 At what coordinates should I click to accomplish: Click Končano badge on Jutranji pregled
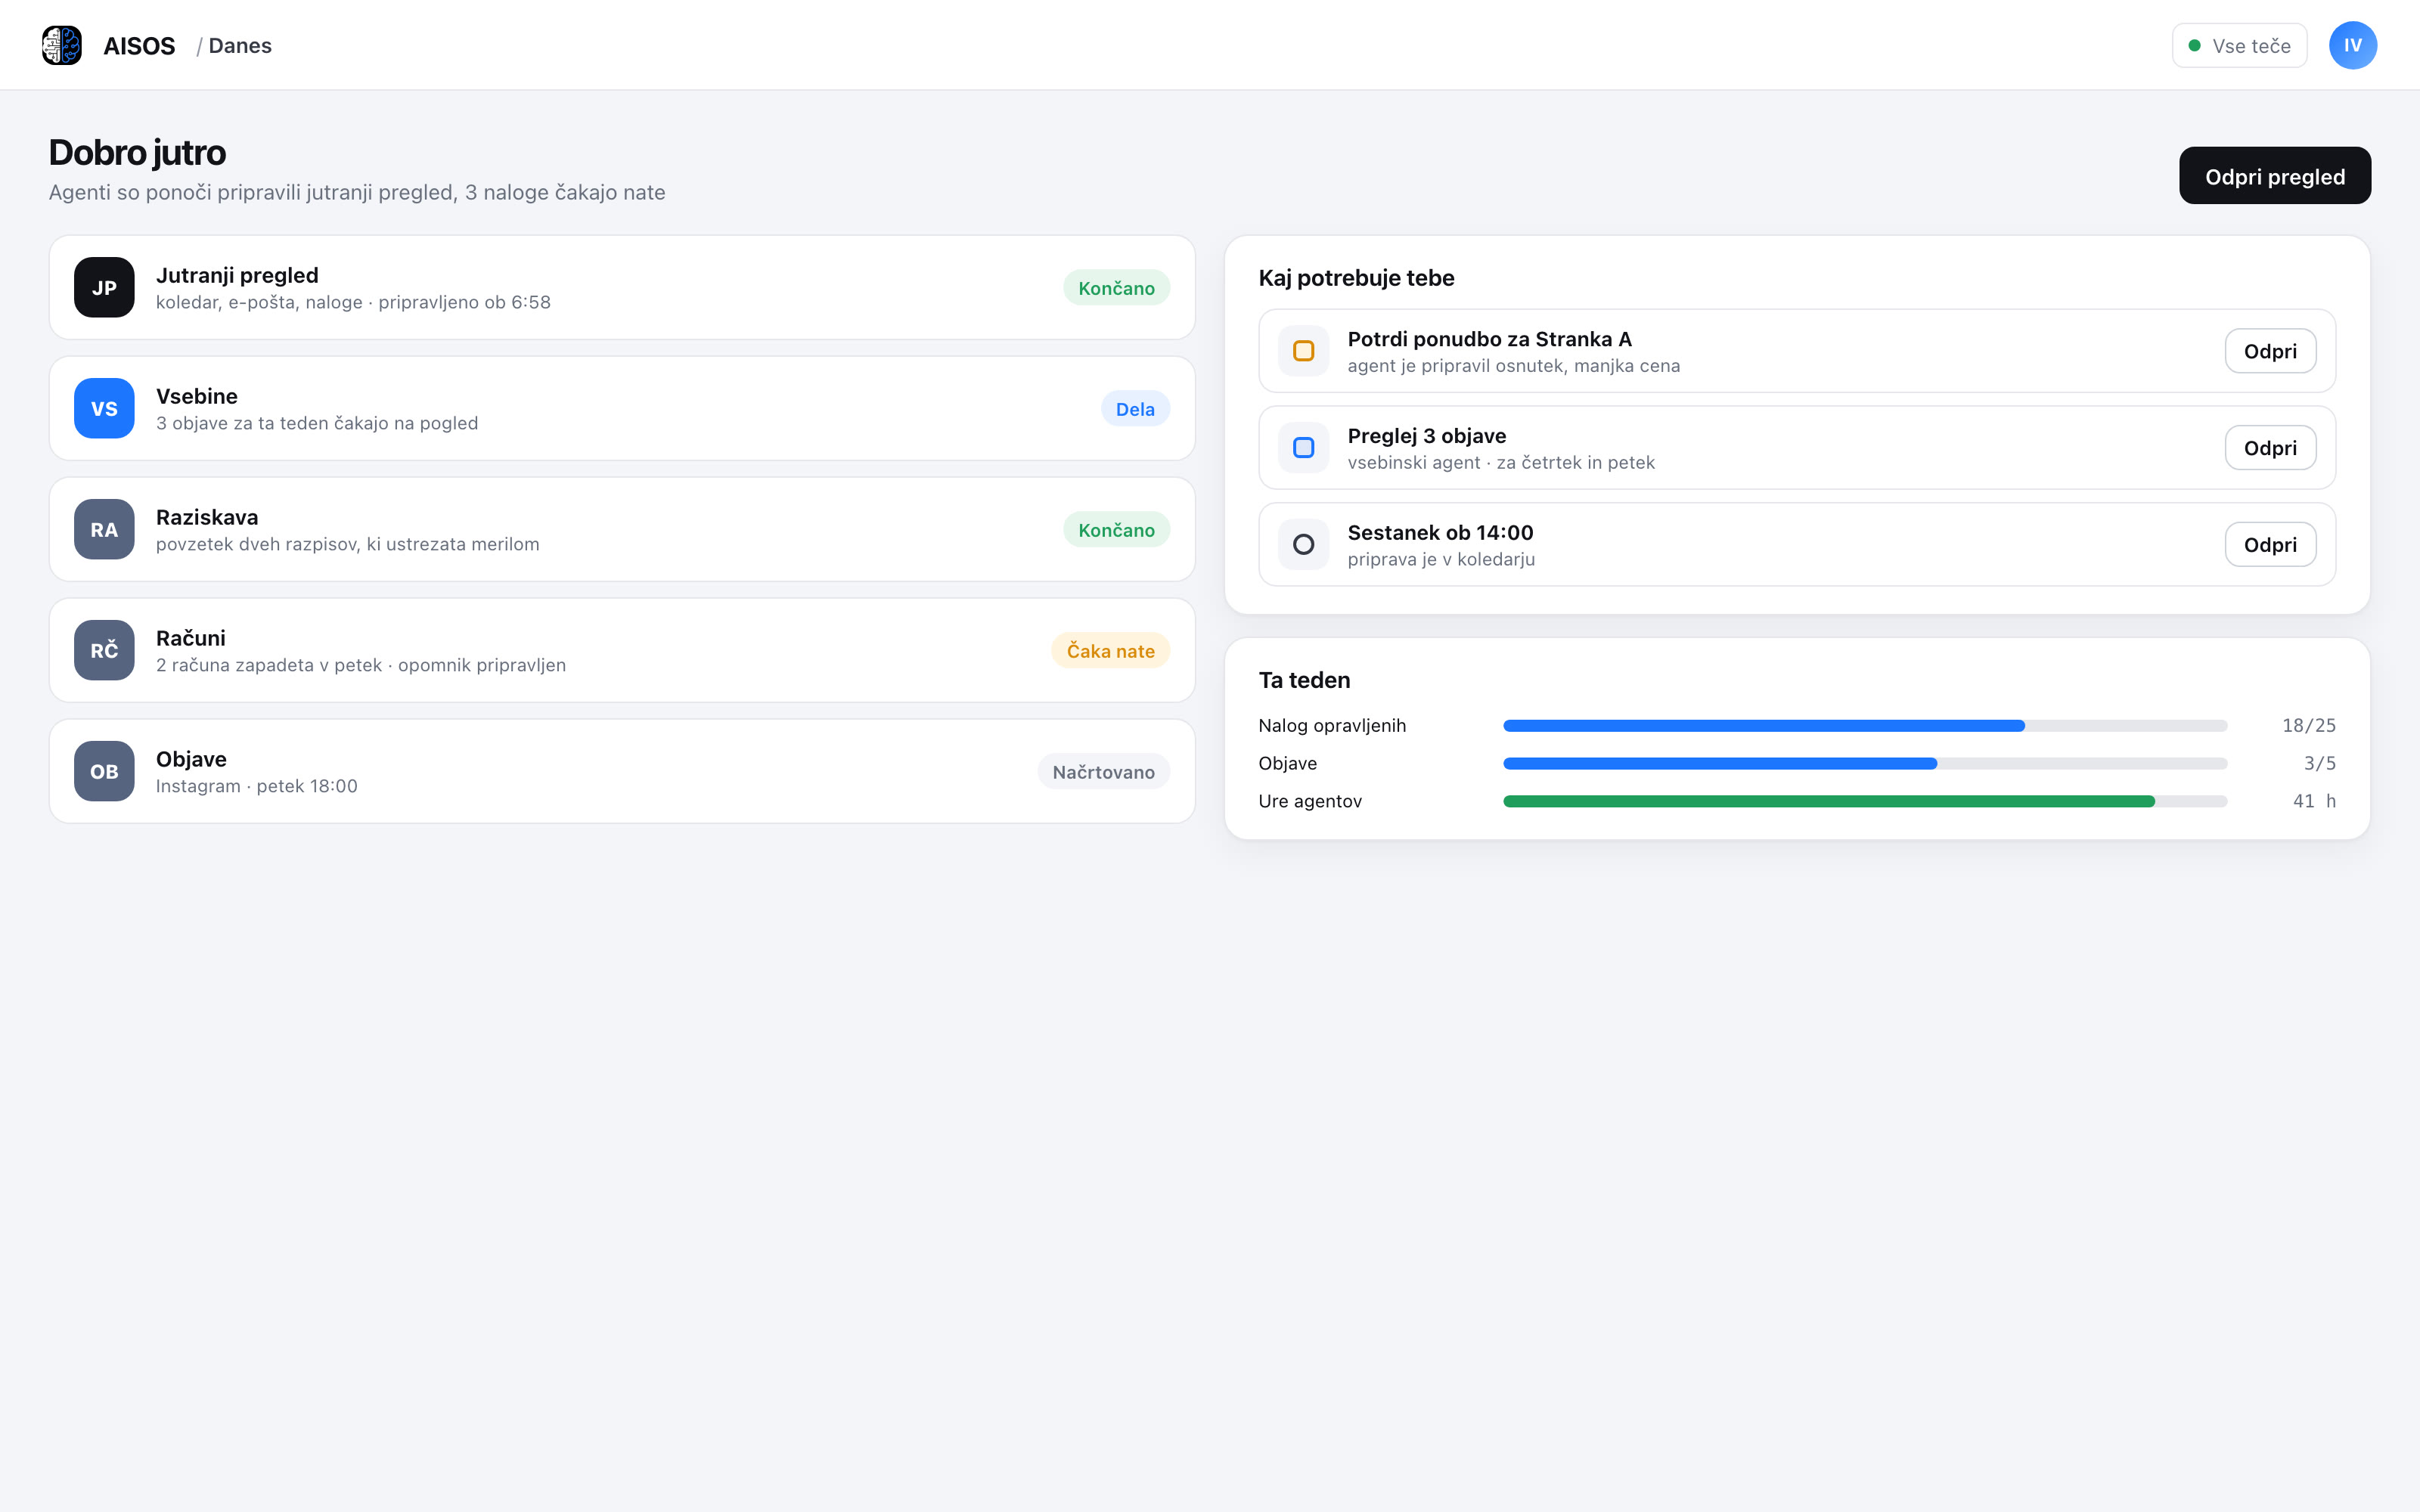[x=1116, y=288]
